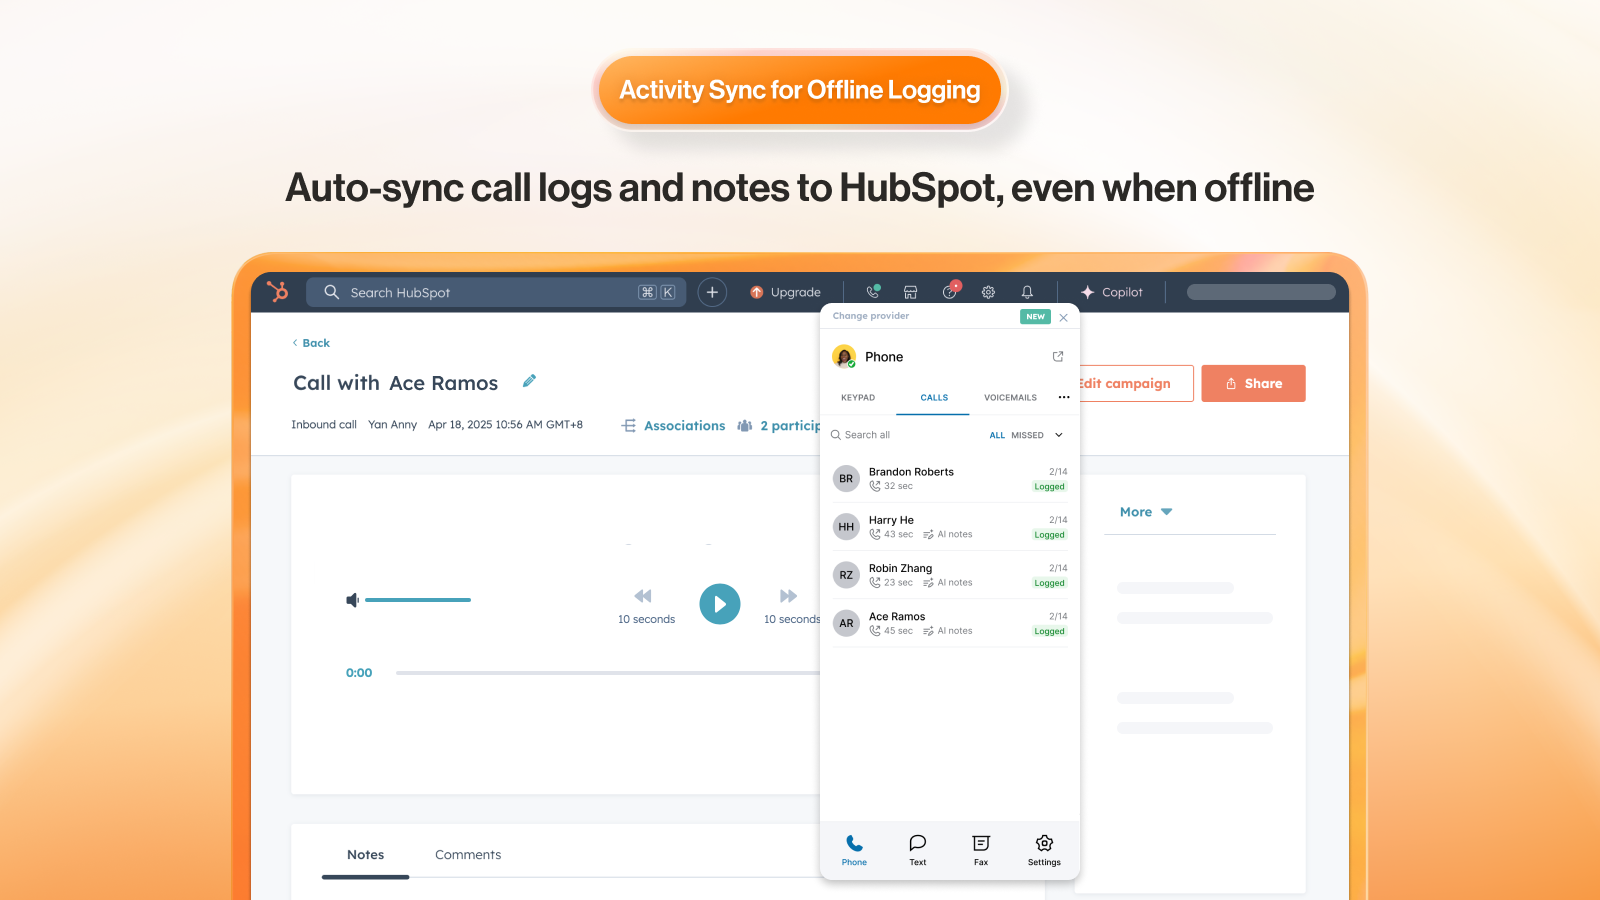Click the HubSpot sprocket logo
This screenshot has width=1600, height=900.
pyautogui.click(x=278, y=291)
